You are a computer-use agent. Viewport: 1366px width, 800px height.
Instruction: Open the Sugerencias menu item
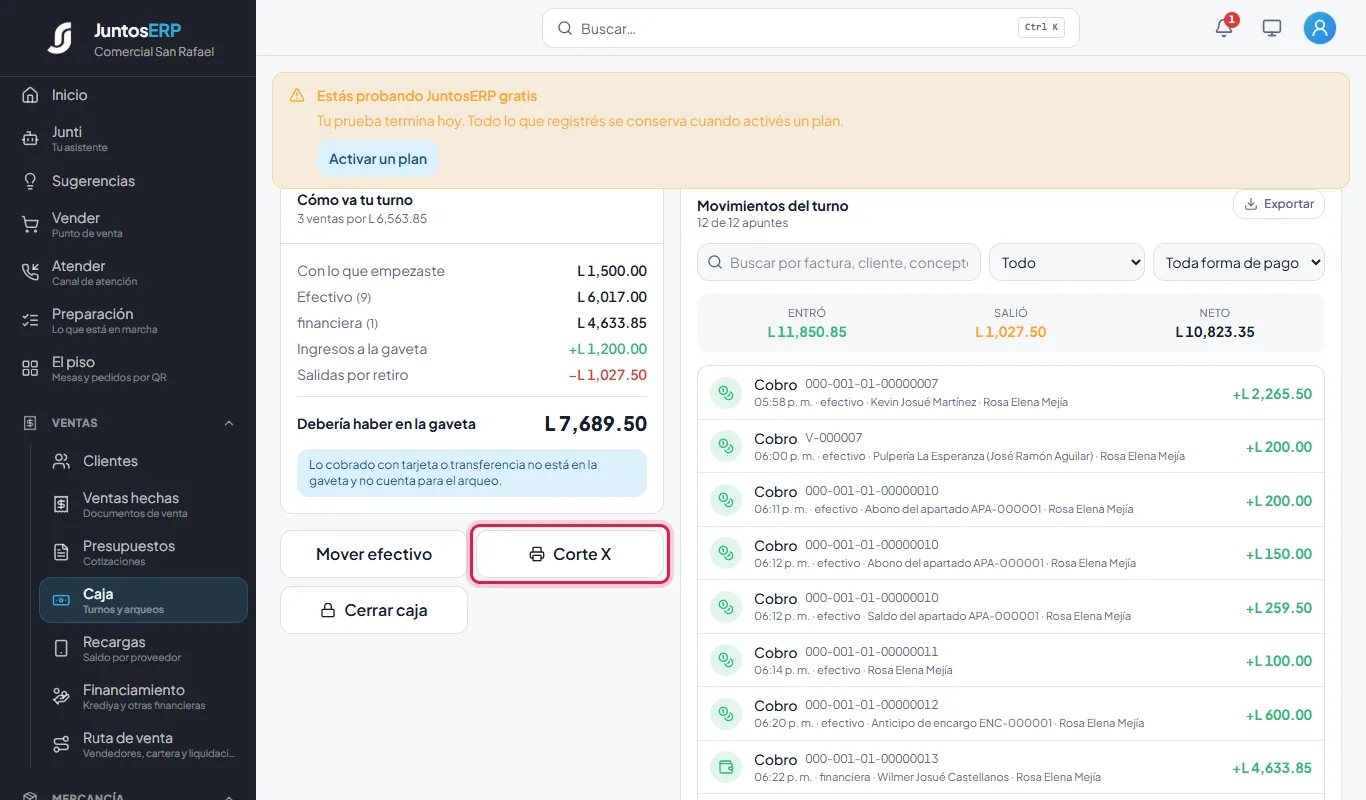point(128,181)
